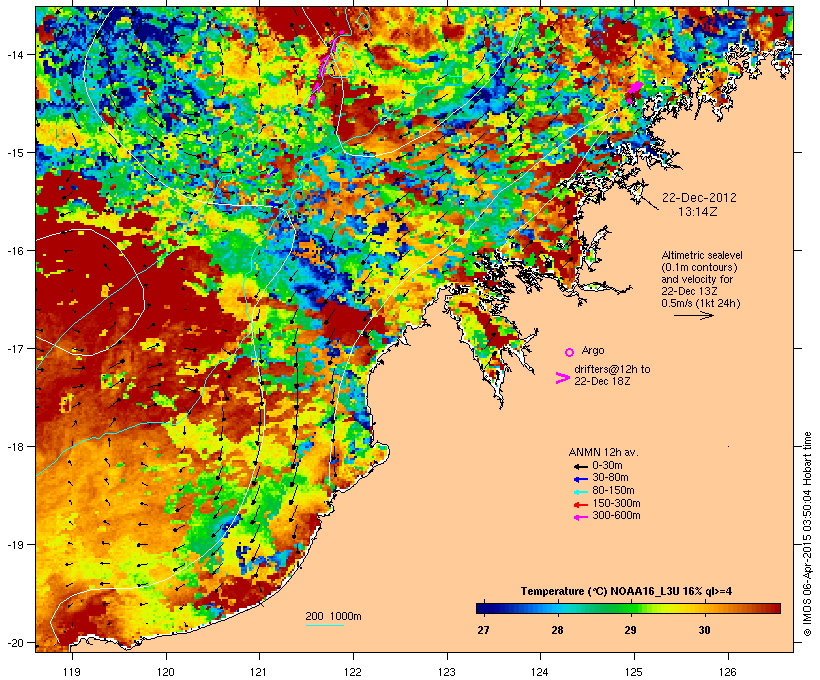
Task: Click the longitude label 122
Action: [353, 672]
